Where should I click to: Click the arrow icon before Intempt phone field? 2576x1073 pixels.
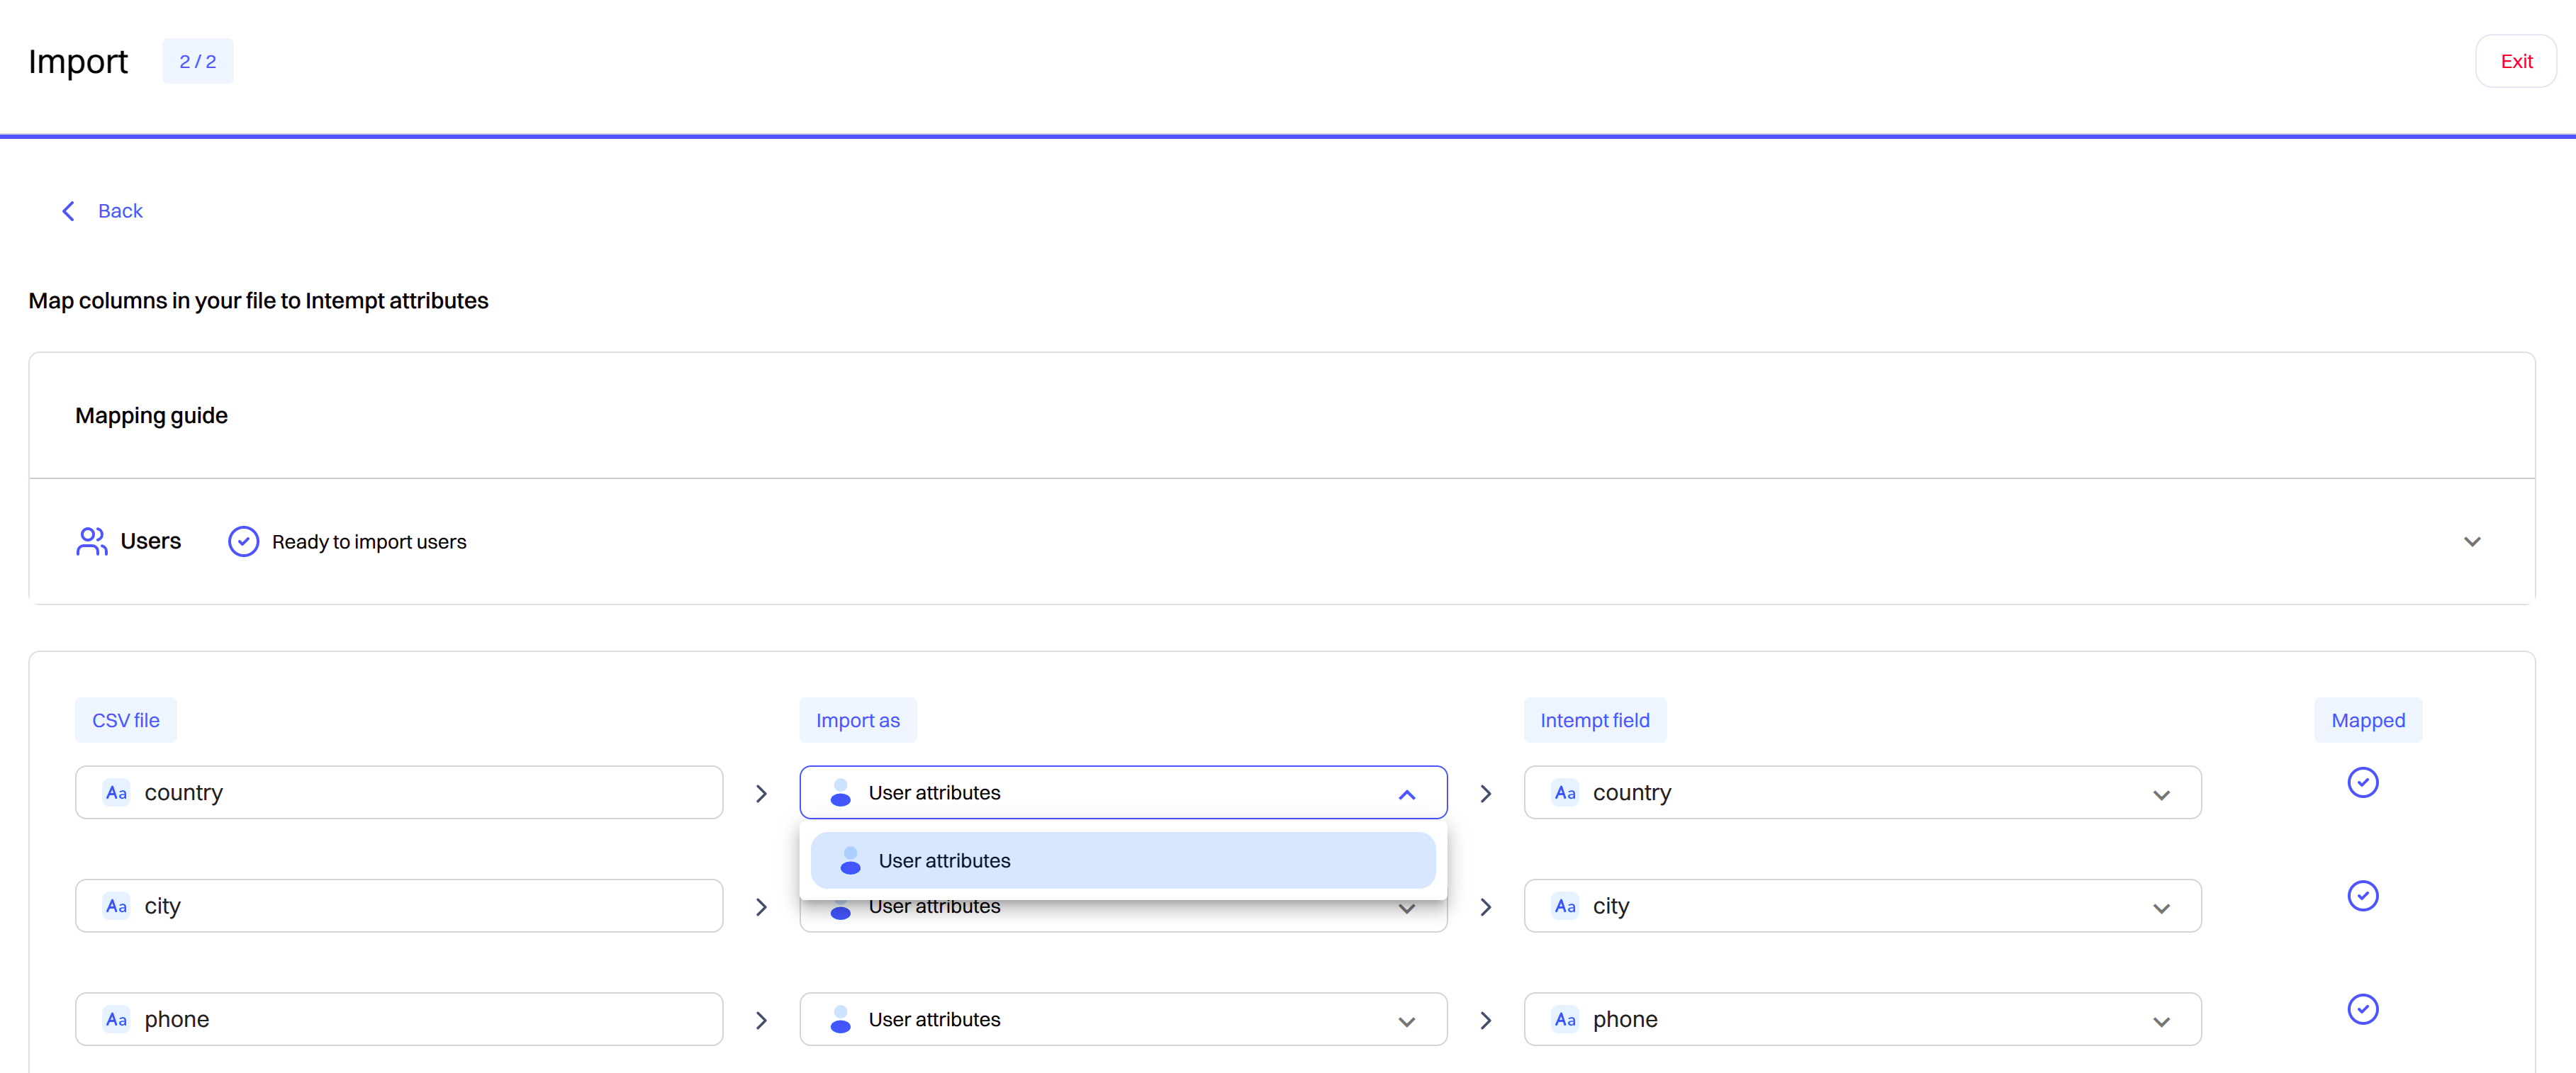tap(1485, 1020)
